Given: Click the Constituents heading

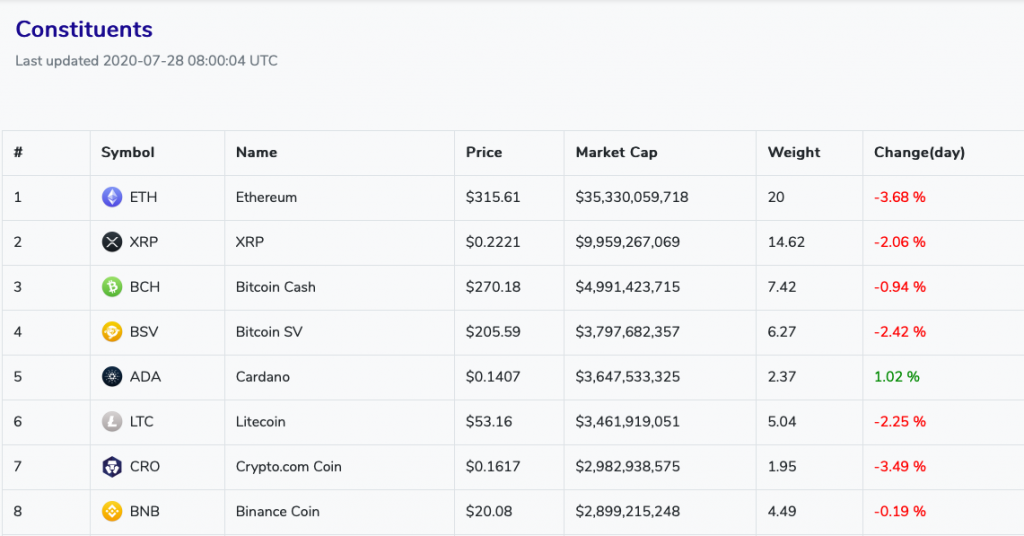Looking at the screenshot, I should [84, 29].
